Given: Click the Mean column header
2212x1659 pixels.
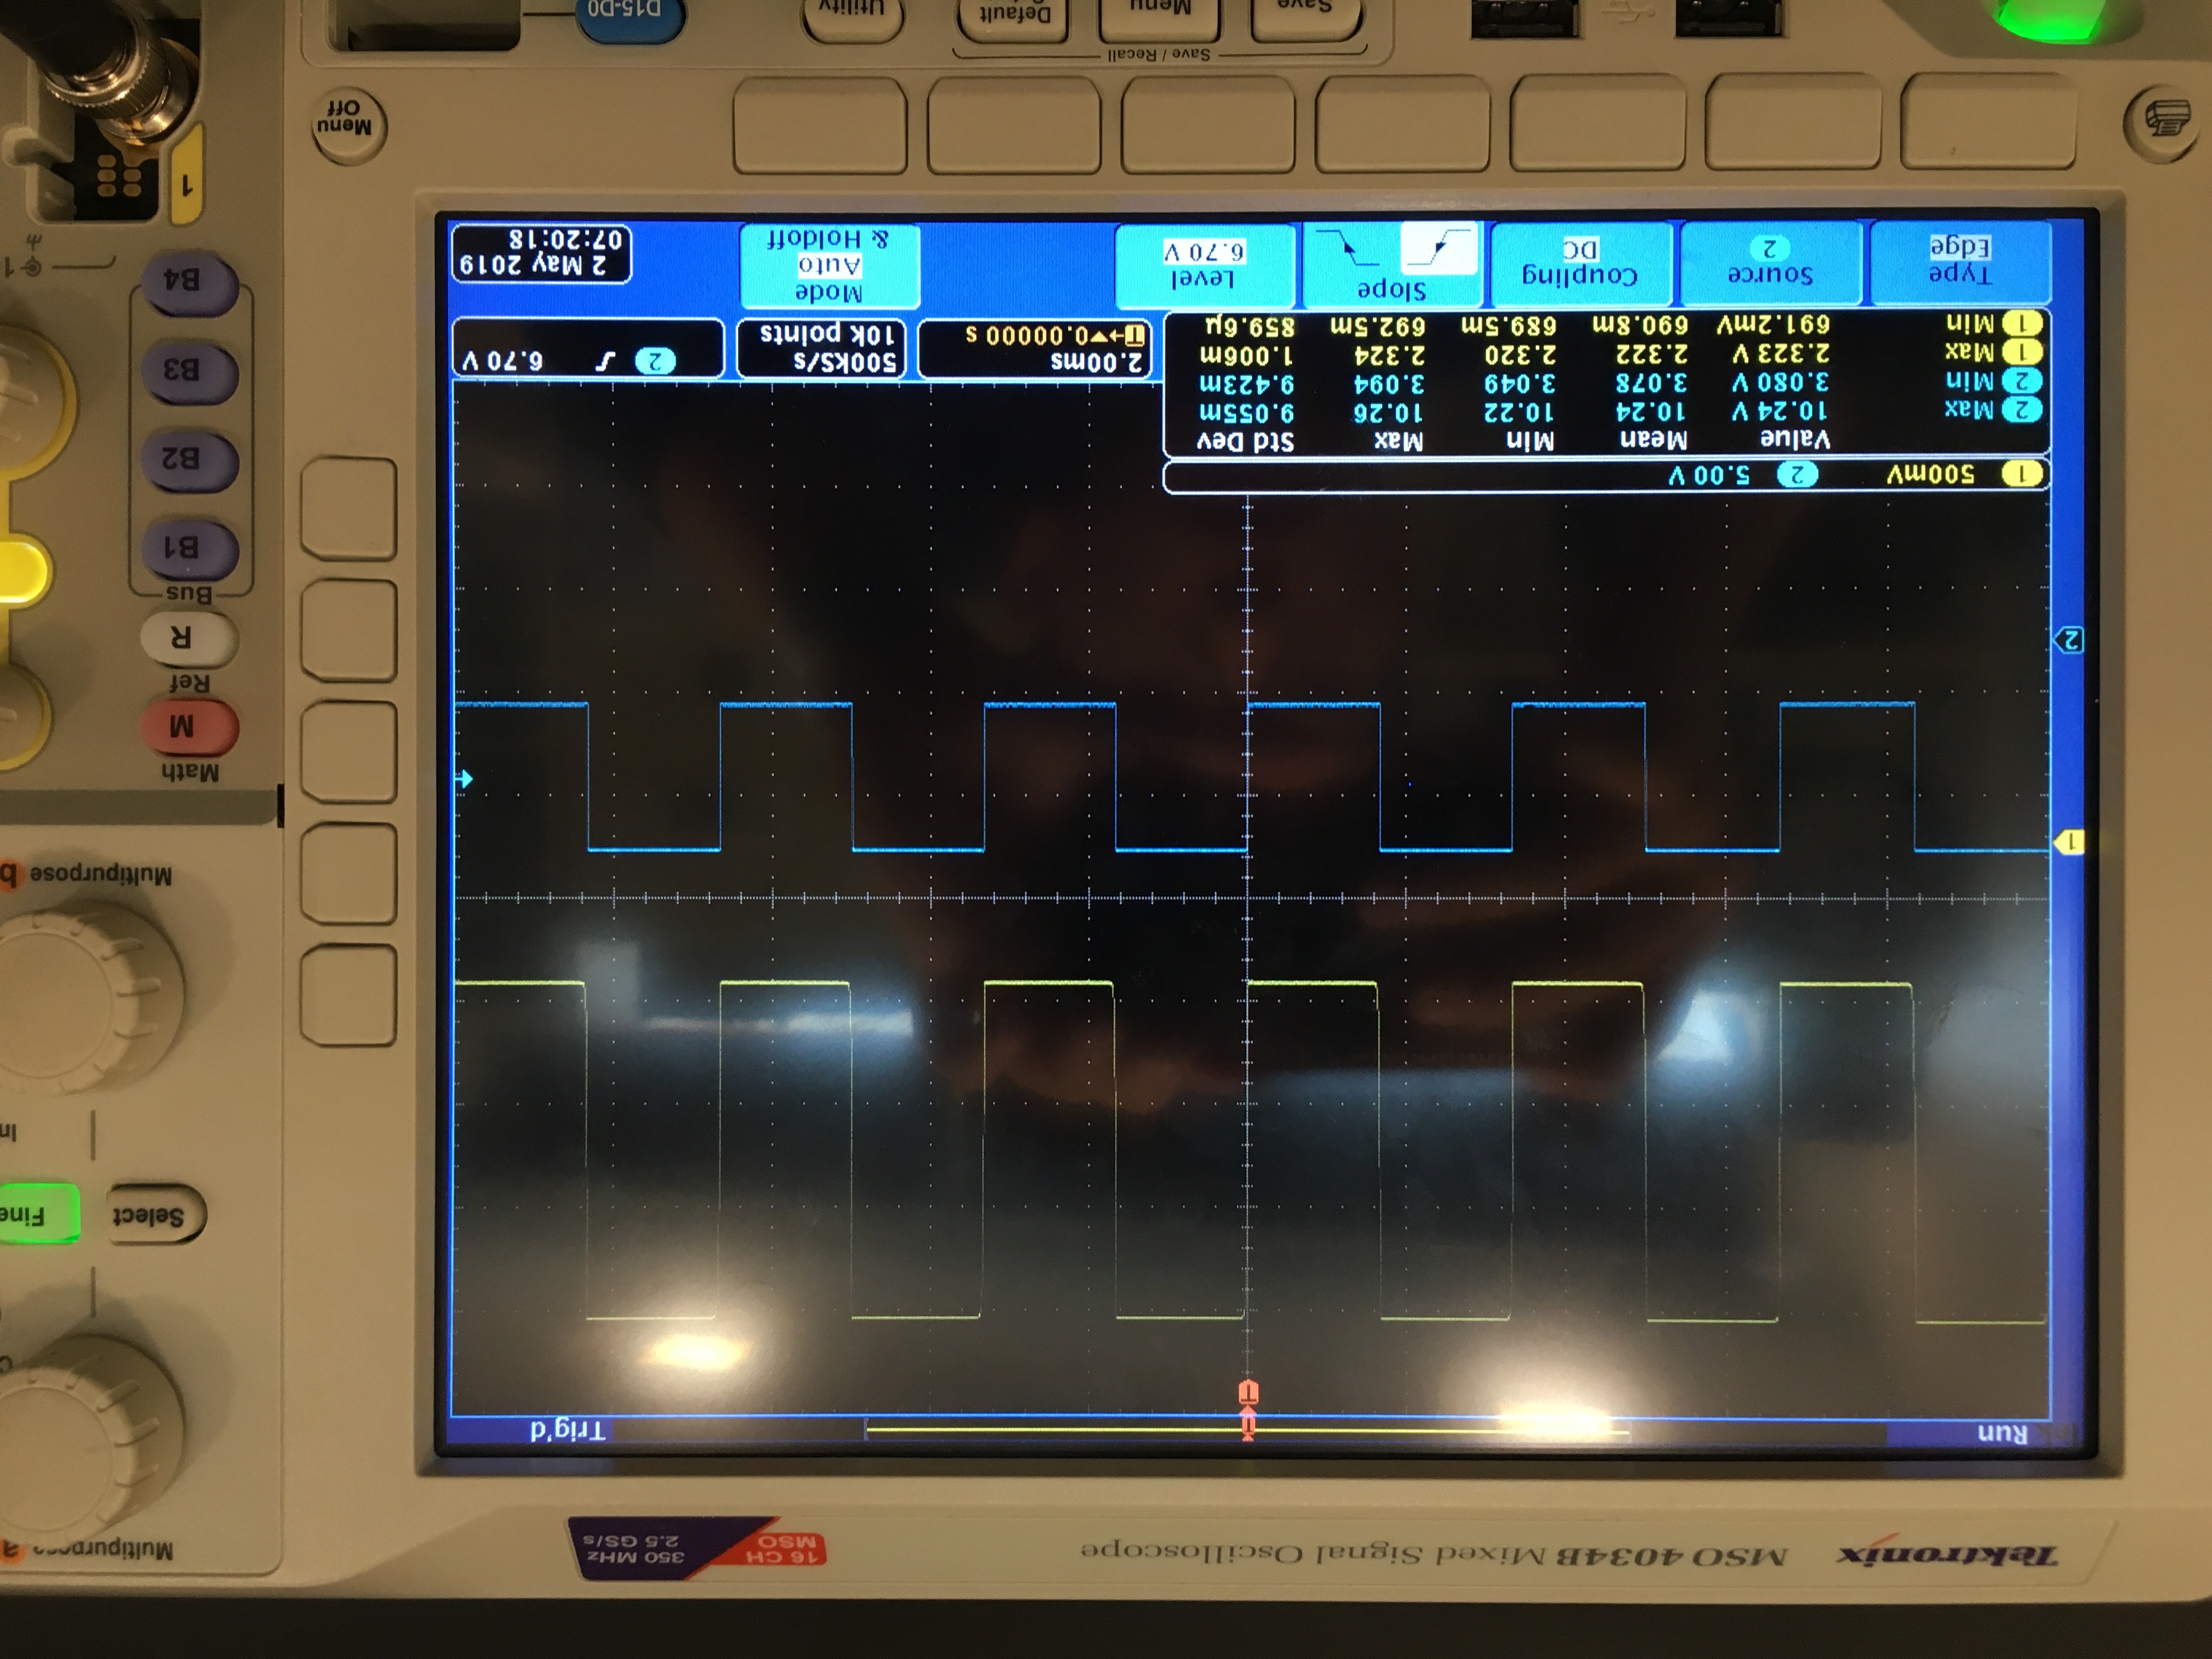Looking at the screenshot, I should tap(1653, 440).
